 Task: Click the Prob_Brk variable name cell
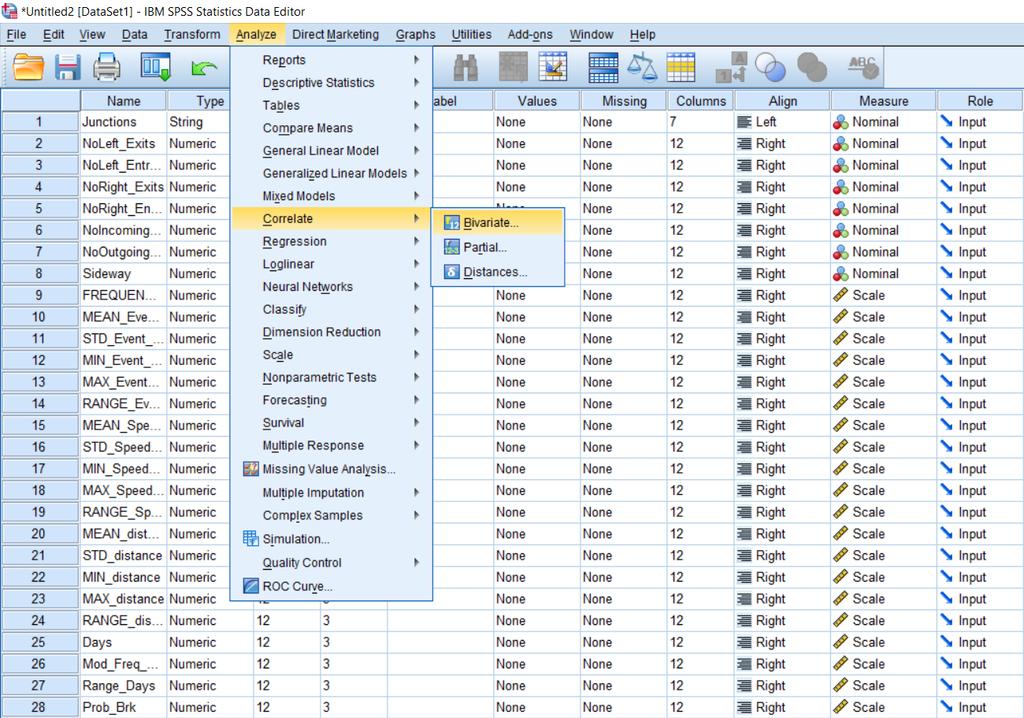(x=123, y=707)
